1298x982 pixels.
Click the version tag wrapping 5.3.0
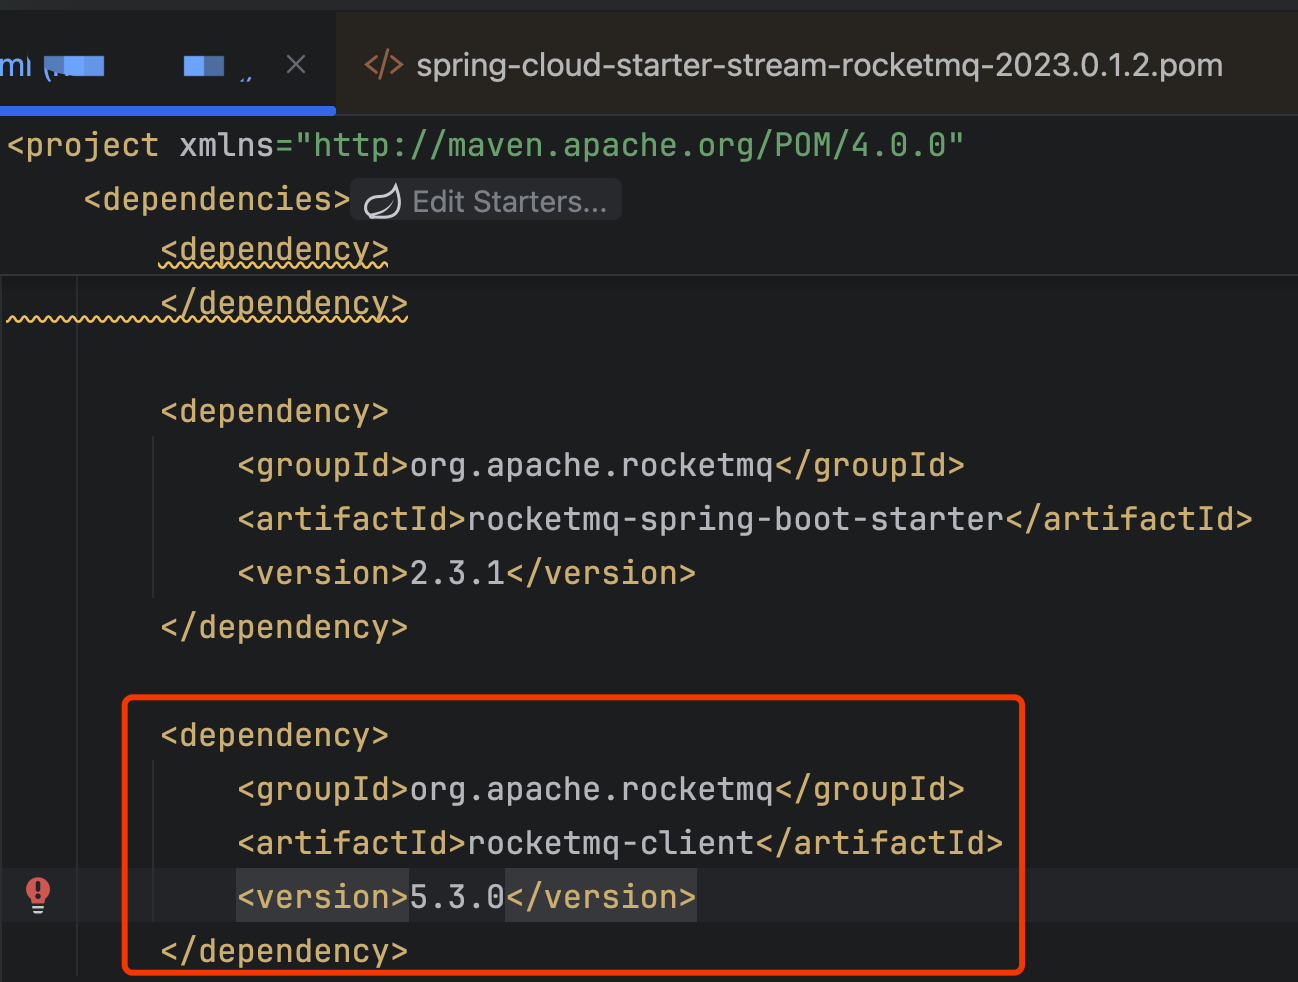point(322,896)
